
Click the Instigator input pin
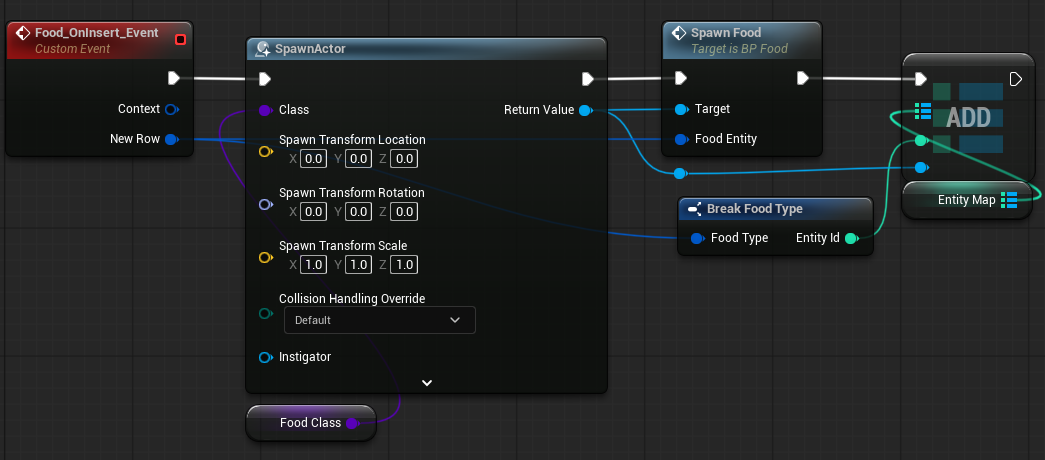click(265, 357)
